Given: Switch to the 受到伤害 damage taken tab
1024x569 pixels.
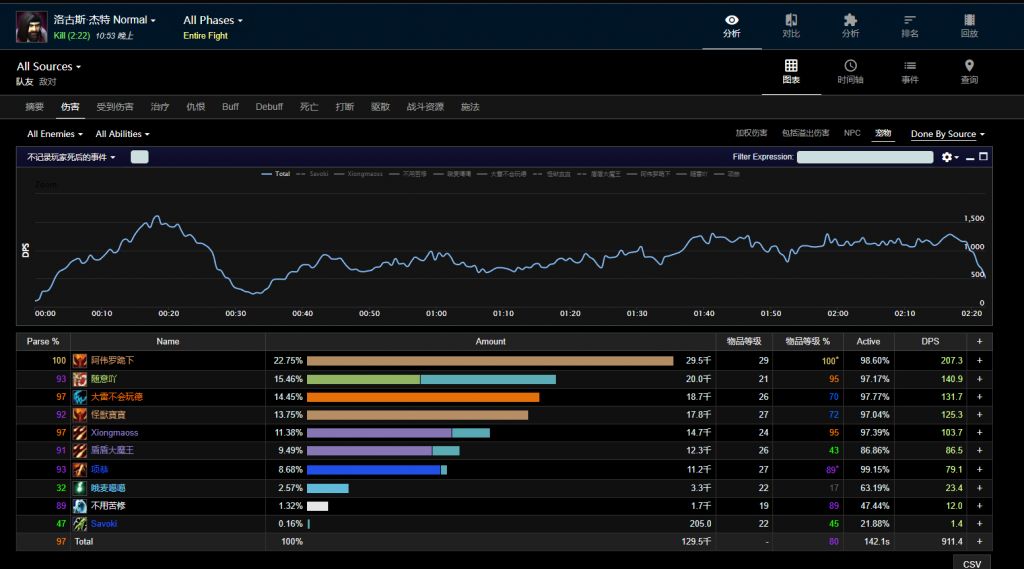Looking at the screenshot, I should (114, 107).
